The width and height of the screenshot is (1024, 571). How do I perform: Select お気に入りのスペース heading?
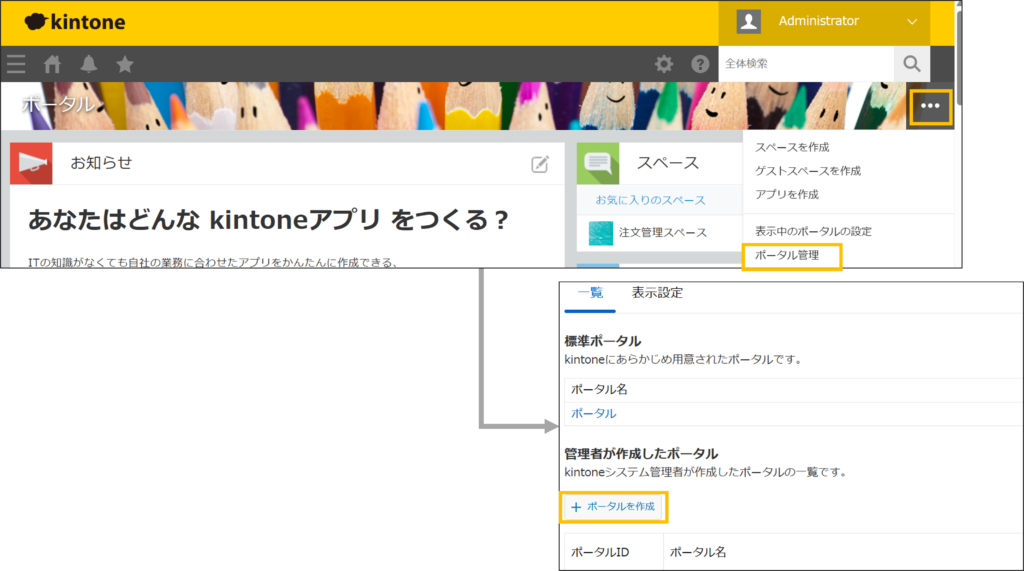click(650, 200)
